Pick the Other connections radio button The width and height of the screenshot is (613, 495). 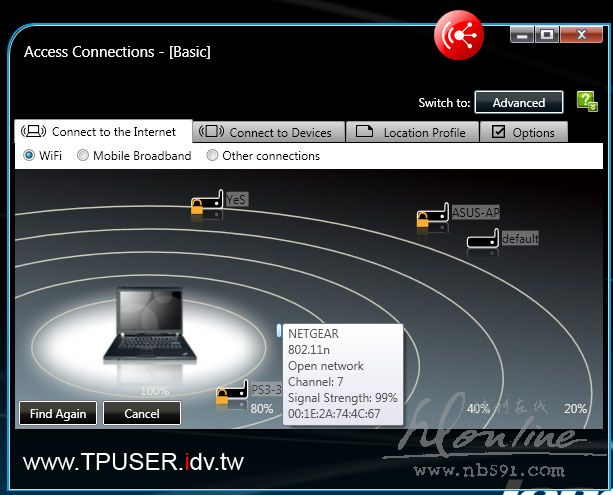212,156
